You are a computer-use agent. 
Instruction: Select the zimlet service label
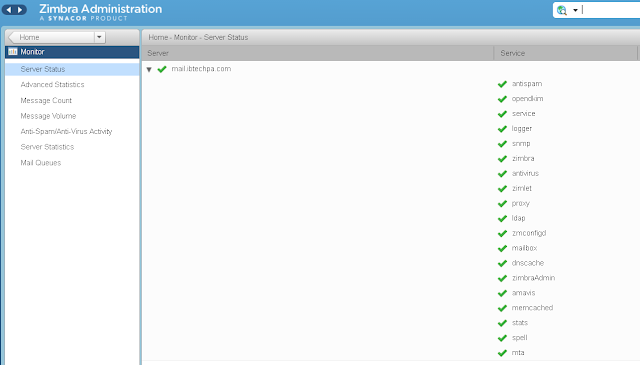[522, 188]
